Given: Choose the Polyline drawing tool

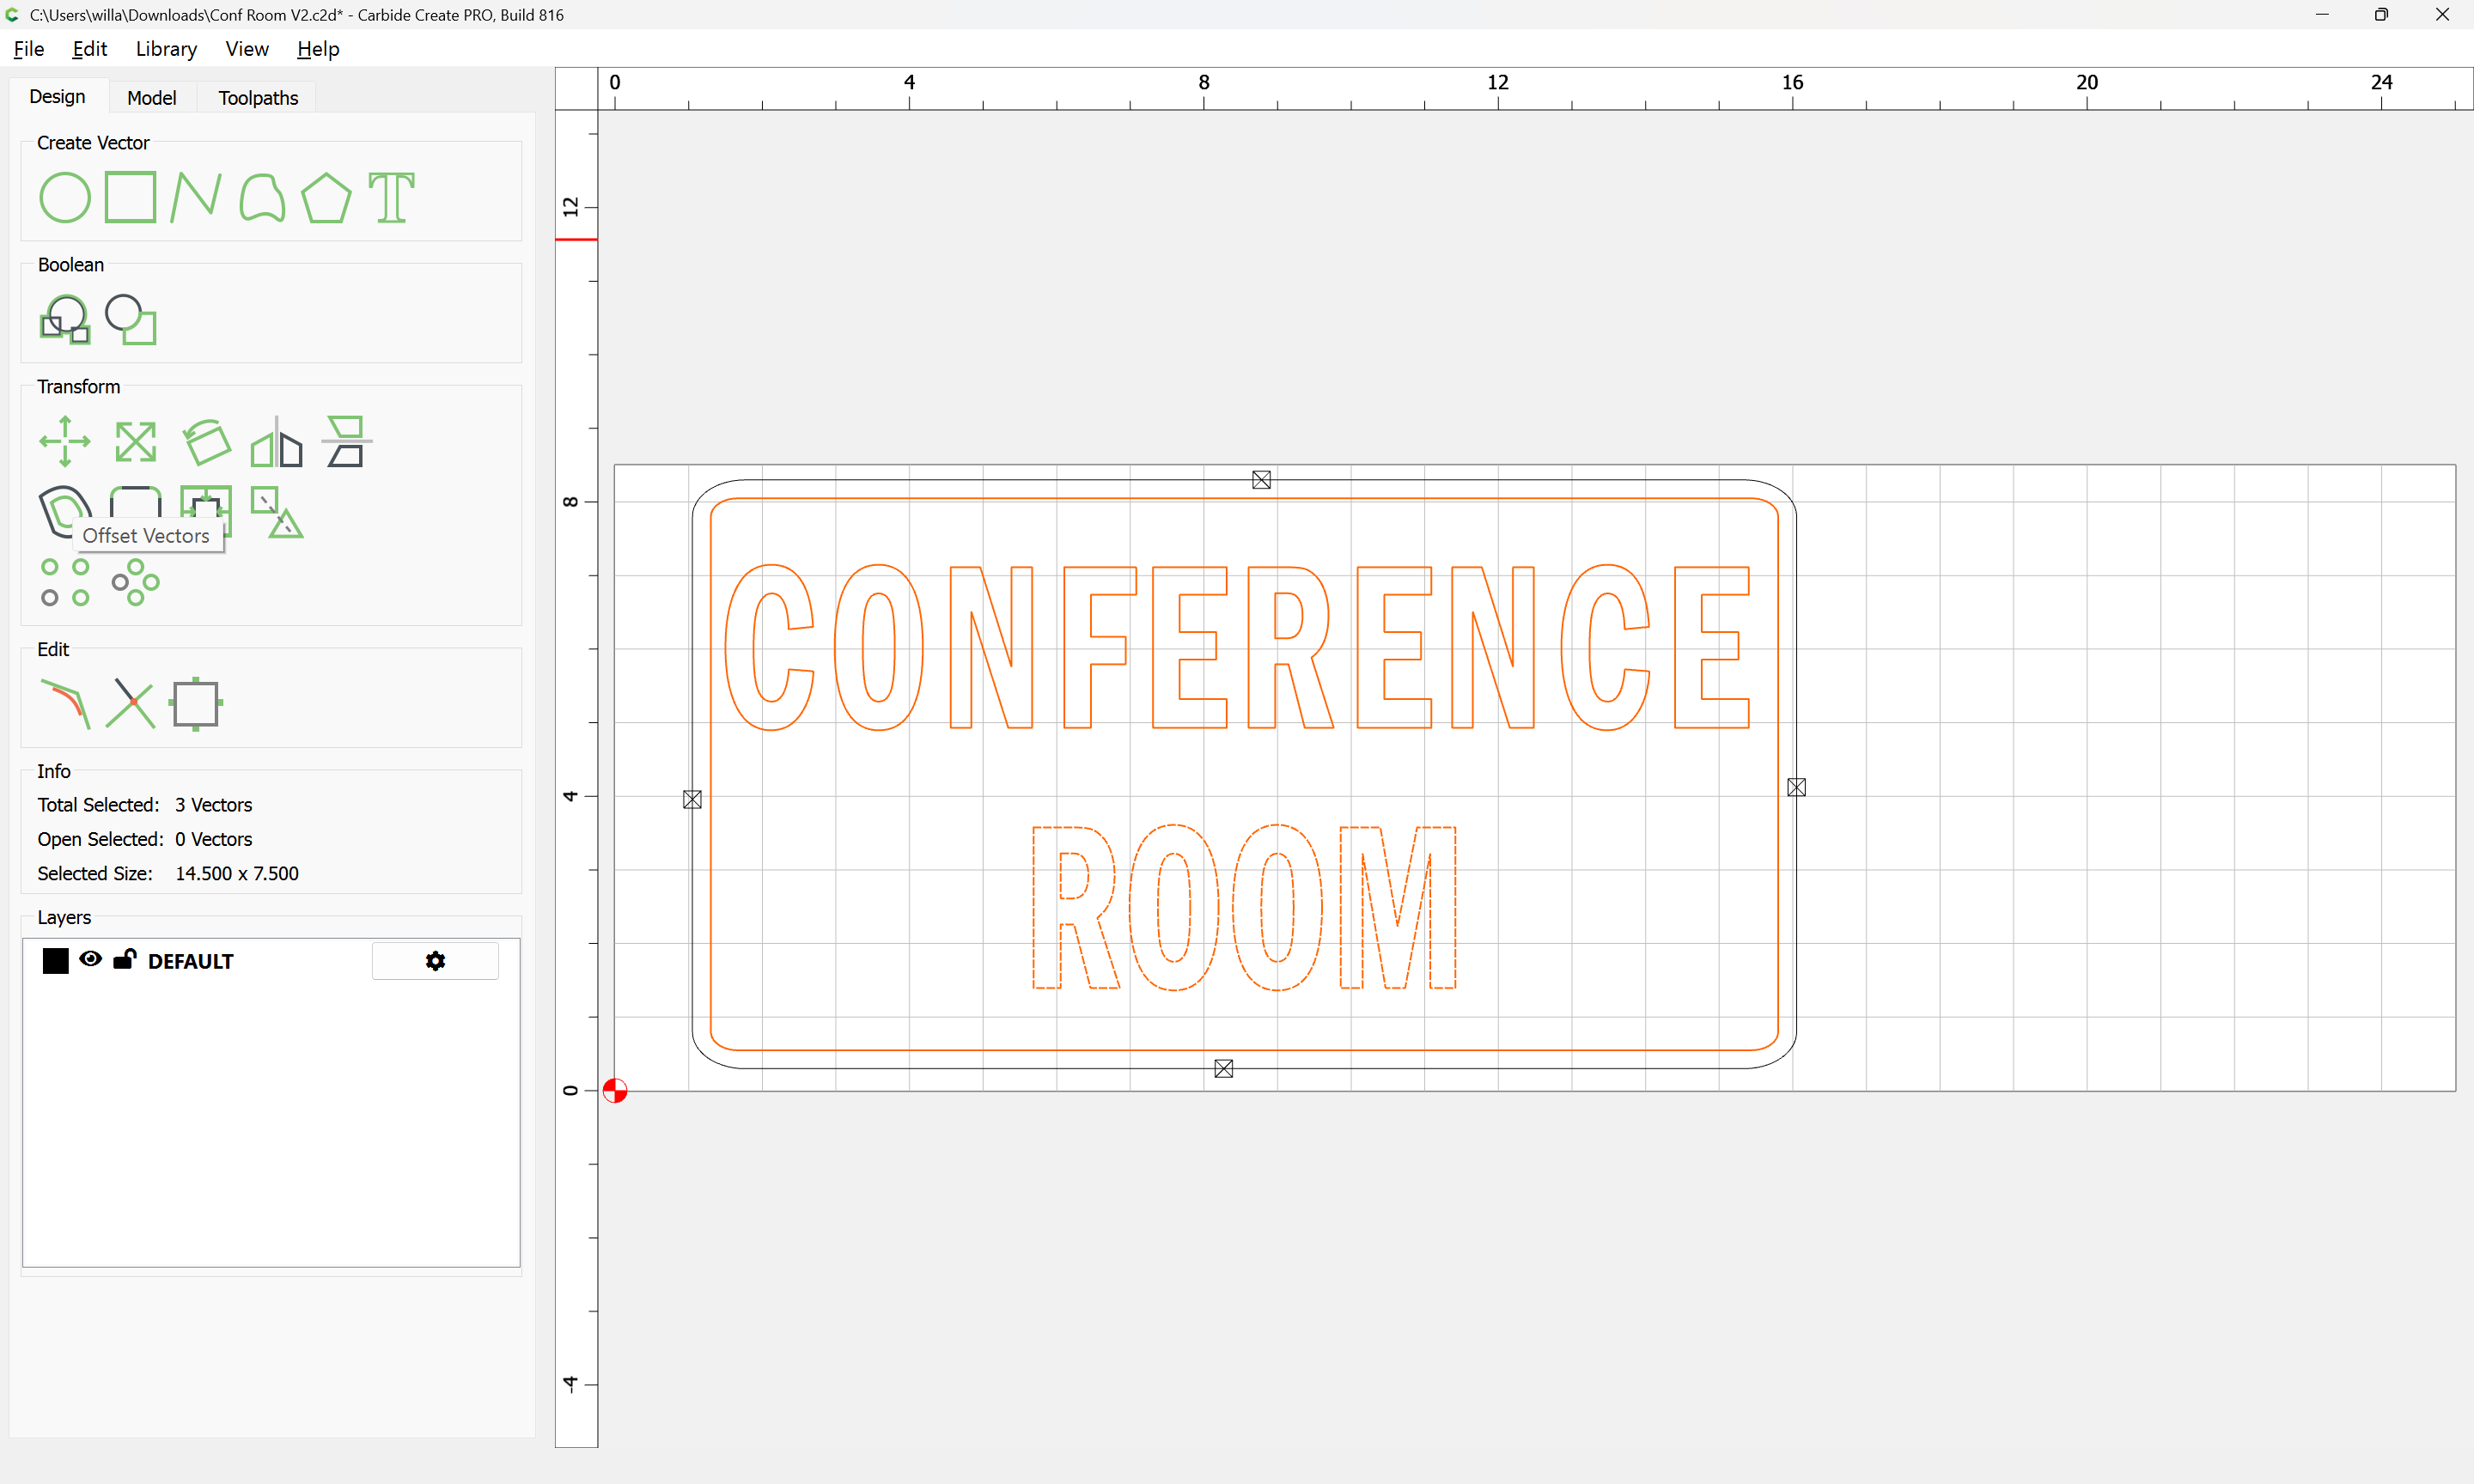Looking at the screenshot, I should (195, 197).
